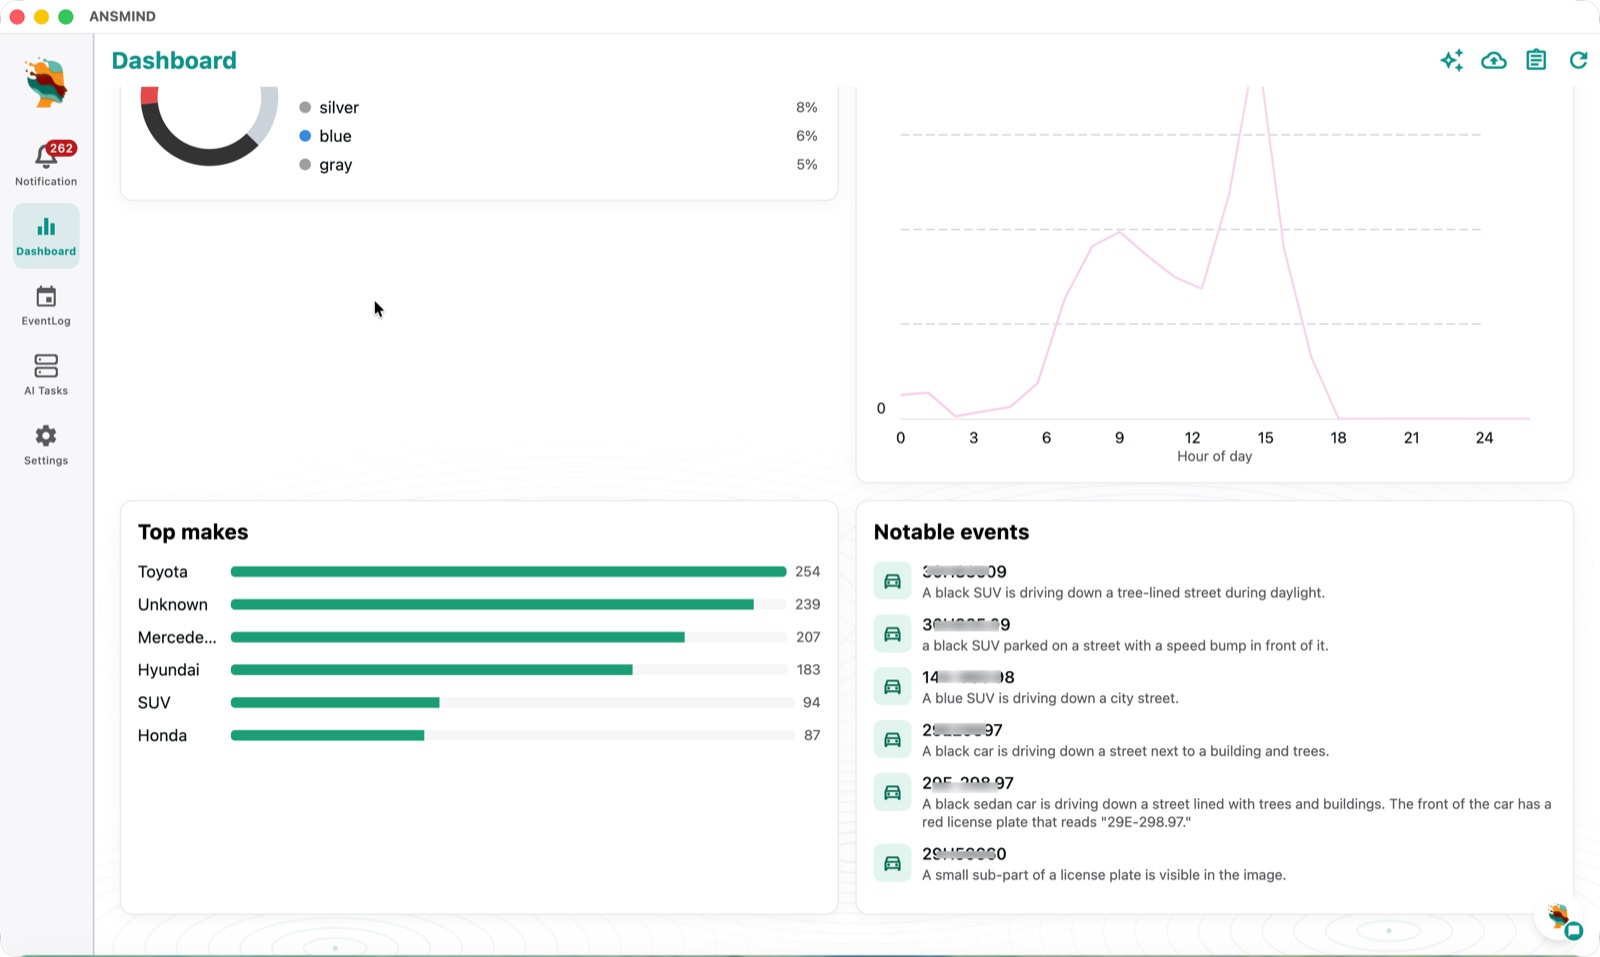Open the clipboard report icon
This screenshot has height=957, width=1600.
1536,61
